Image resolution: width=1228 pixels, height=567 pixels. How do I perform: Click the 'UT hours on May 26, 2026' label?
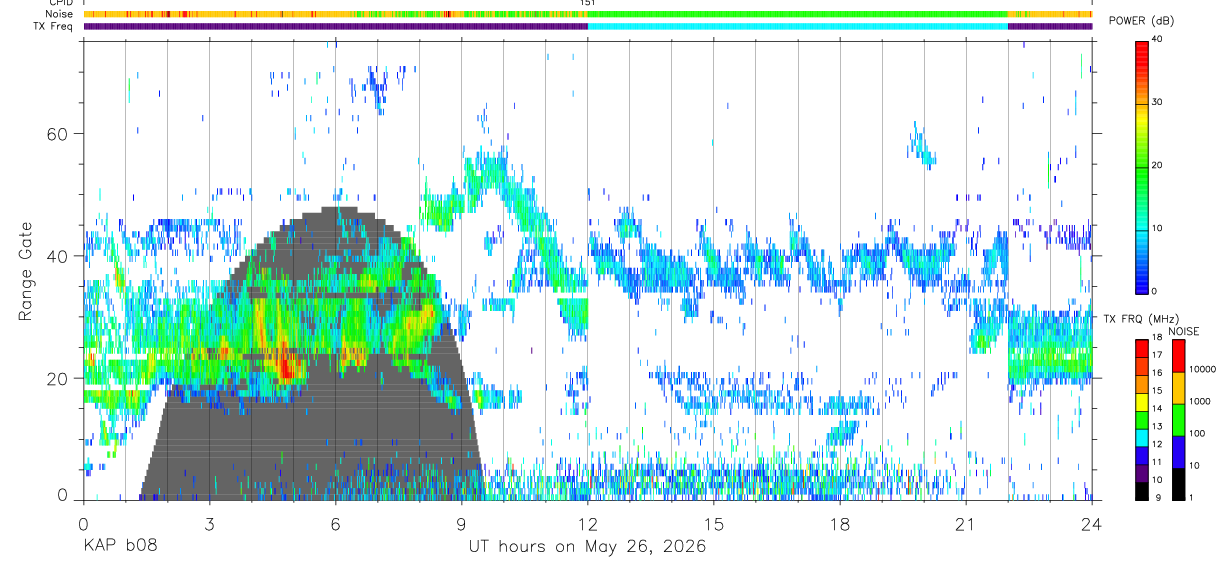coord(588,547)
